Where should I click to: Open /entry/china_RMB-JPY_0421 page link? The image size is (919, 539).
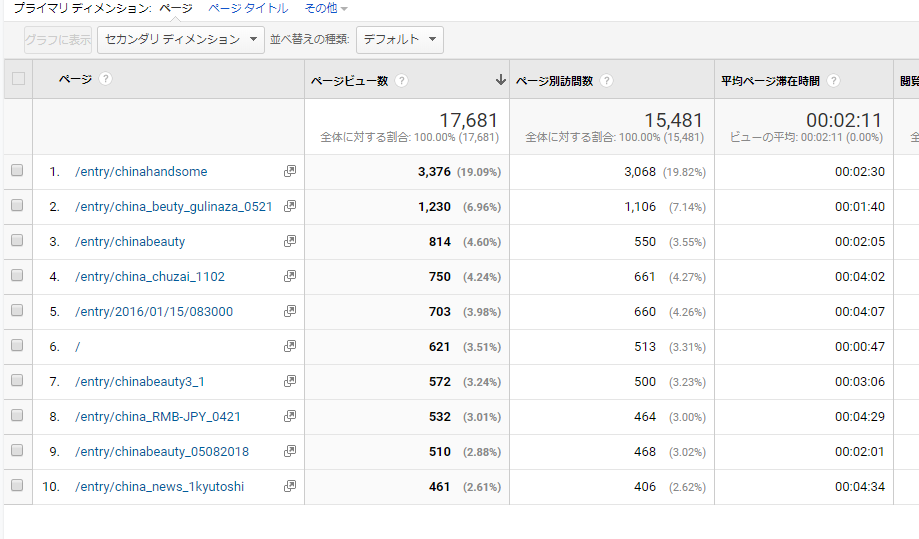click(x=158, y=417)
